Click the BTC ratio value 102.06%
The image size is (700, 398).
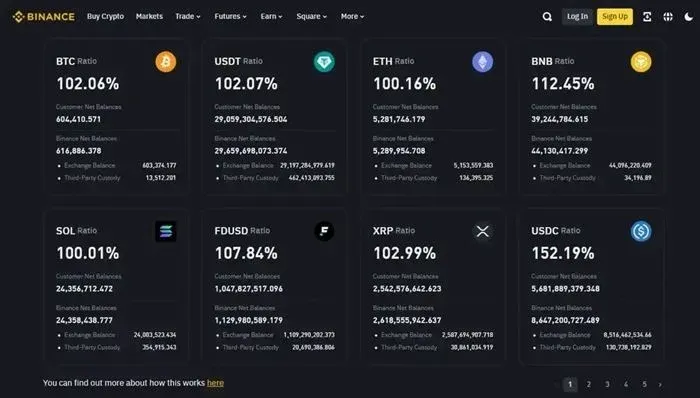coord(88,84)
